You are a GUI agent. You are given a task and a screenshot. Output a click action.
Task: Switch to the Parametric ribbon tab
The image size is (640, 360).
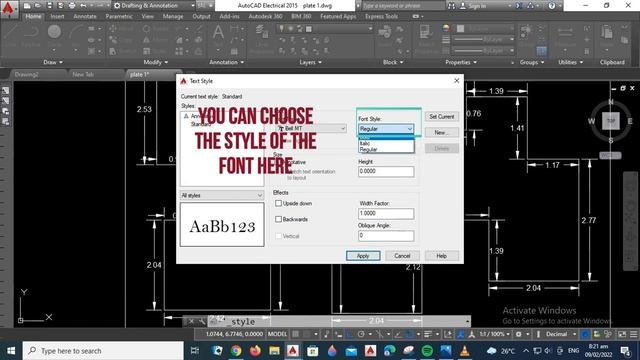tap(119, 16)
